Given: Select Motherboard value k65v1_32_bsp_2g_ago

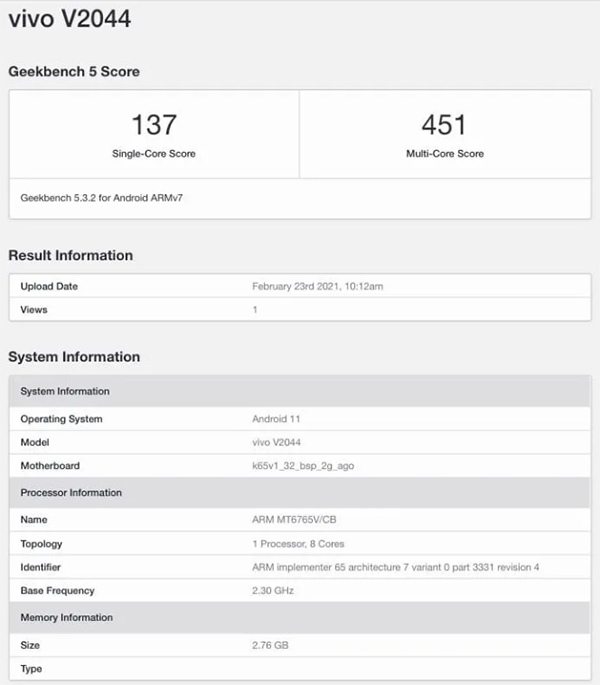Looking at the screenshot, I should [303, 466].
